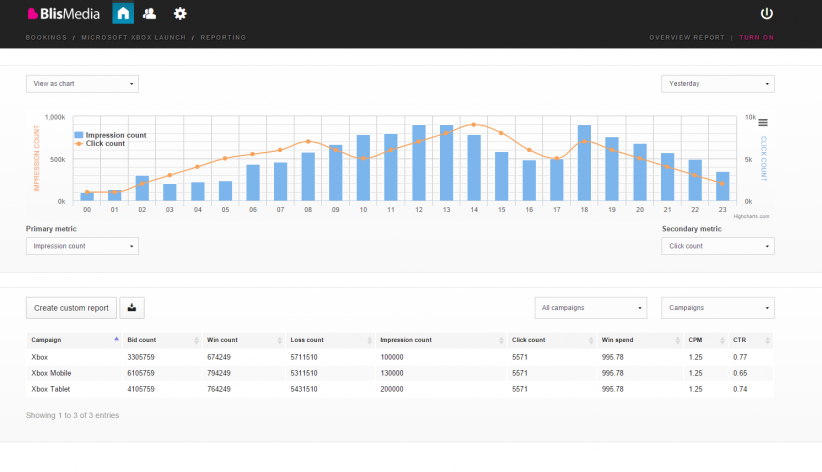This screenshot has height=472, width=822.
Task: Click the BlisMedia logo
Action: (x=63, y=14)
